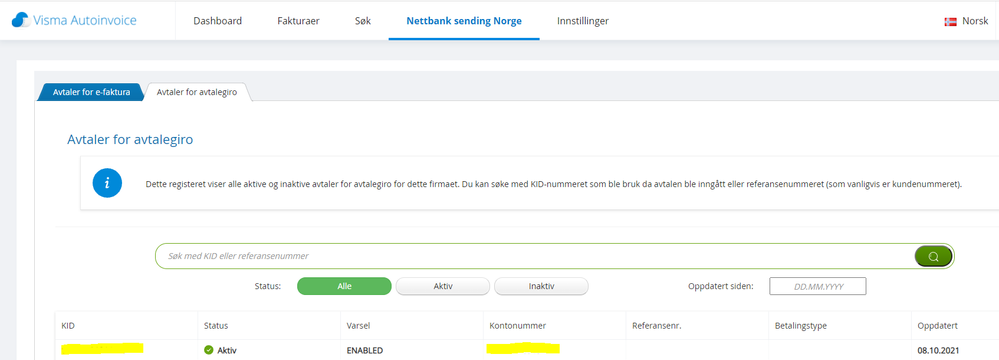Filter by Aktiv status
Screen dimensions: 999x360
tap(443, 286)
